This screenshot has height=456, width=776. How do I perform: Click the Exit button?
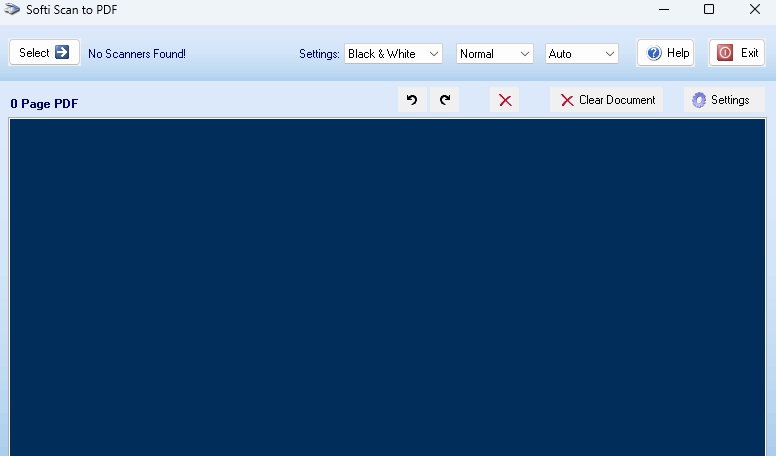pos(737,52)
